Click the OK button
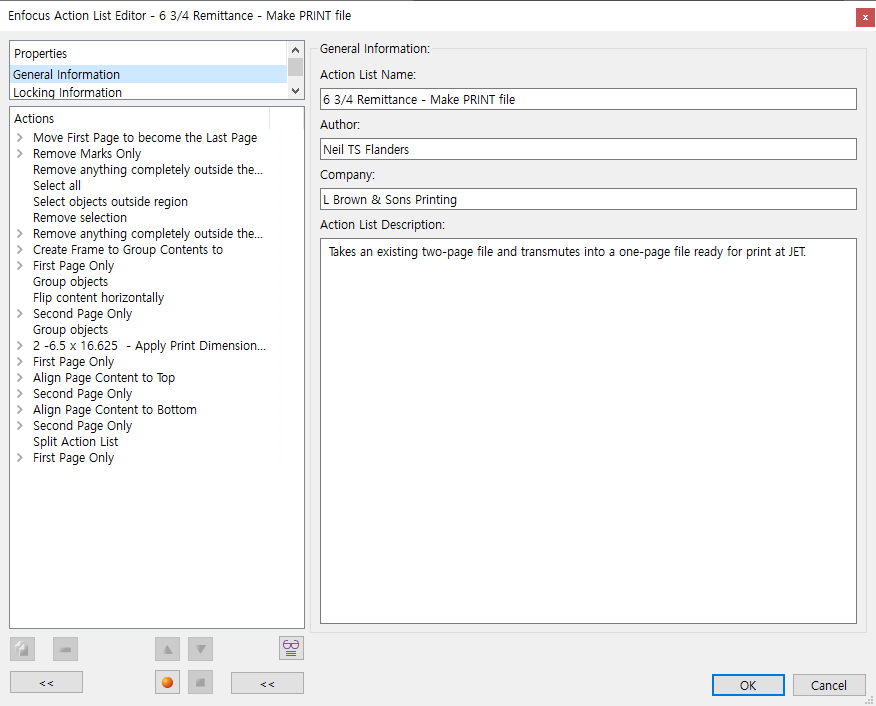The width and height of the screenshot is (876, 706). point(748,685)
